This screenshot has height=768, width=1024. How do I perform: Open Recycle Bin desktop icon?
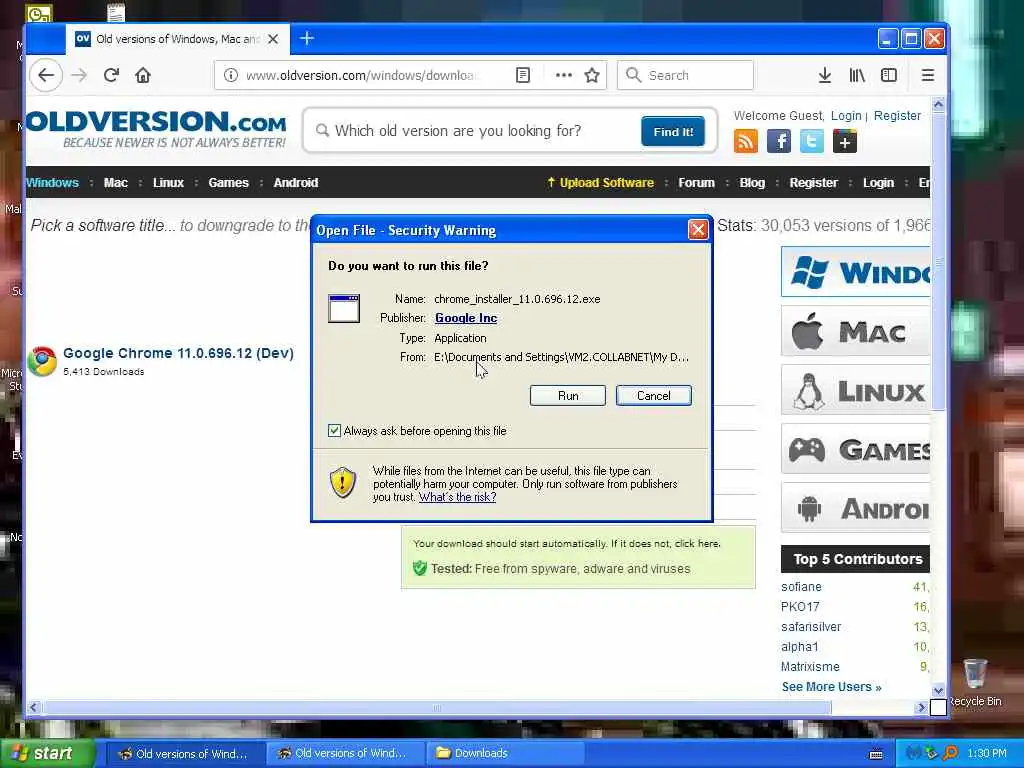(975, 683)
